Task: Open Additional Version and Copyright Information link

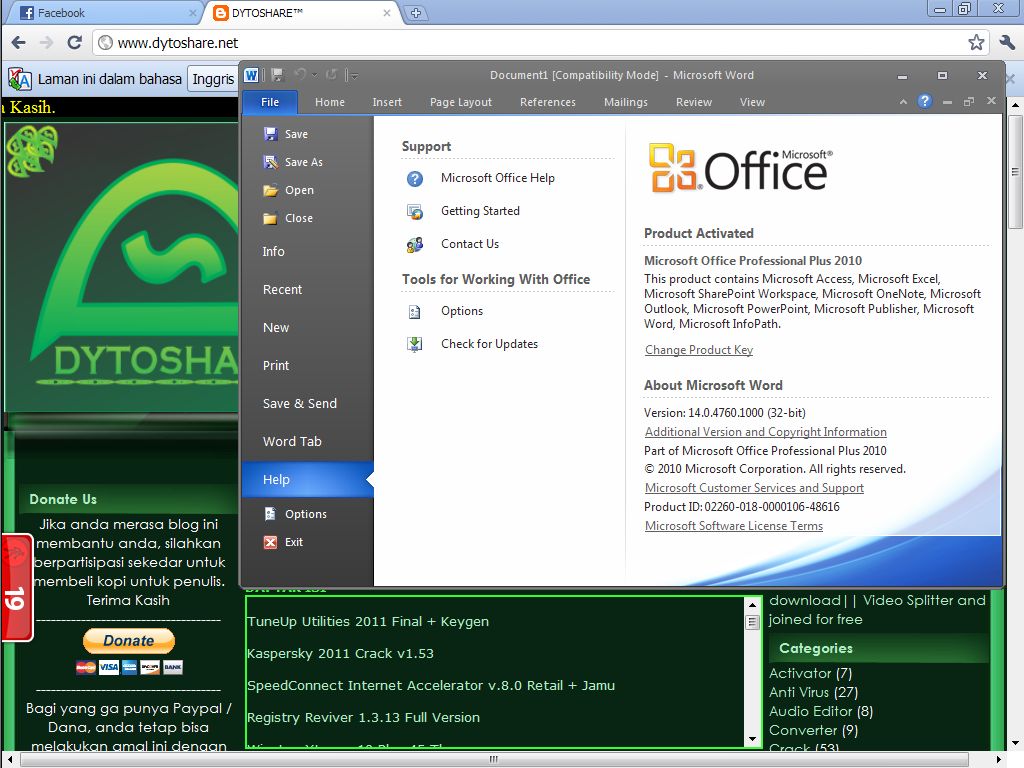Action: click(765, 432)
